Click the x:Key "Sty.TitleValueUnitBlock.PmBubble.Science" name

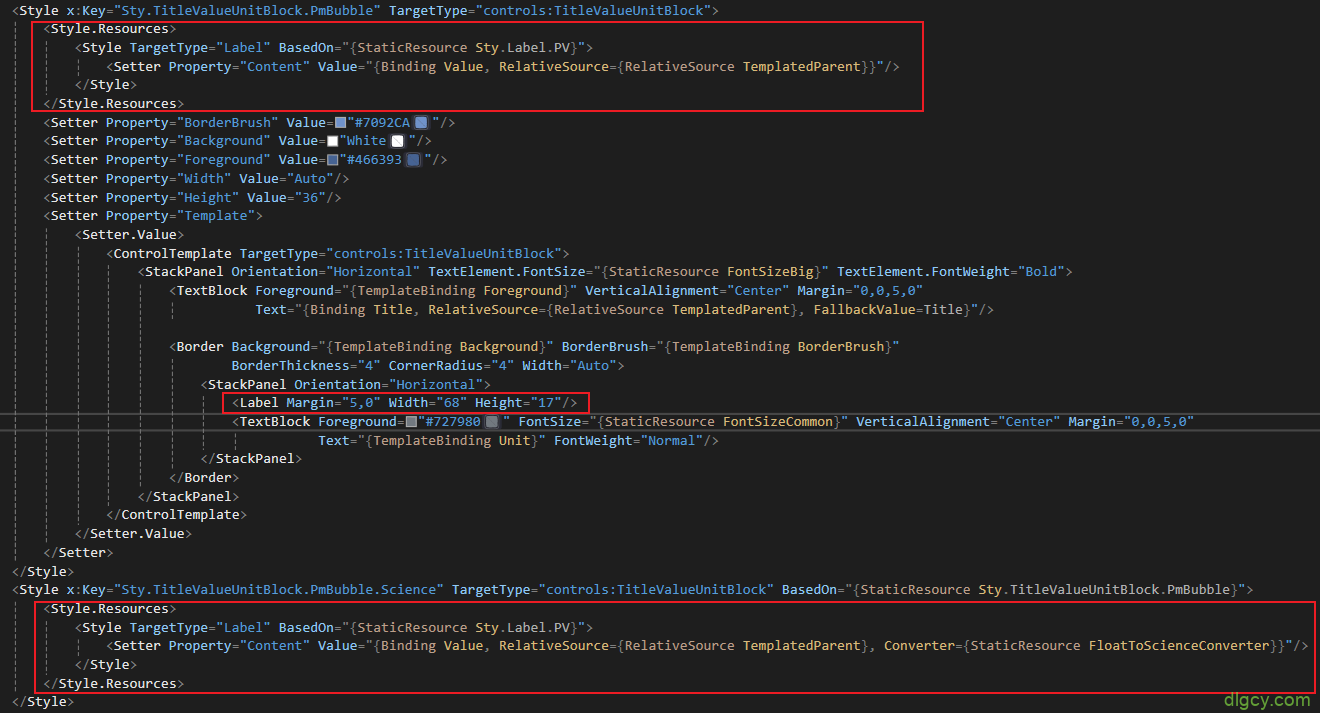(x=276, y=590)
